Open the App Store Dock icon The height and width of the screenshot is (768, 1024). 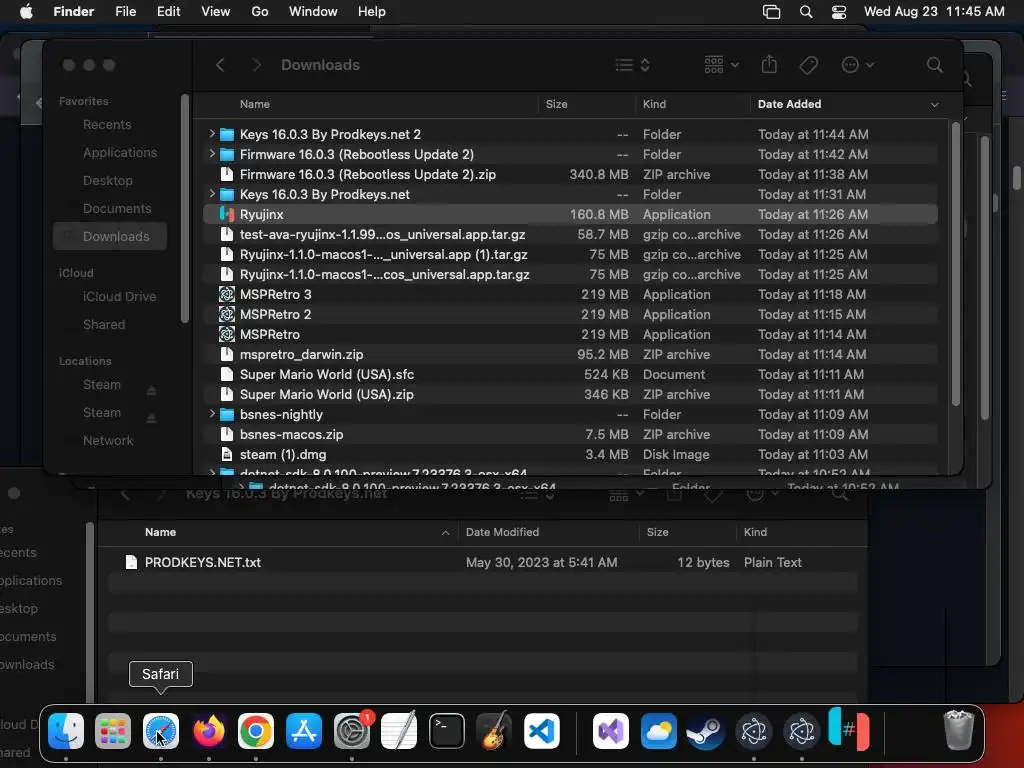pyautogui.click(x=304, y=731)
